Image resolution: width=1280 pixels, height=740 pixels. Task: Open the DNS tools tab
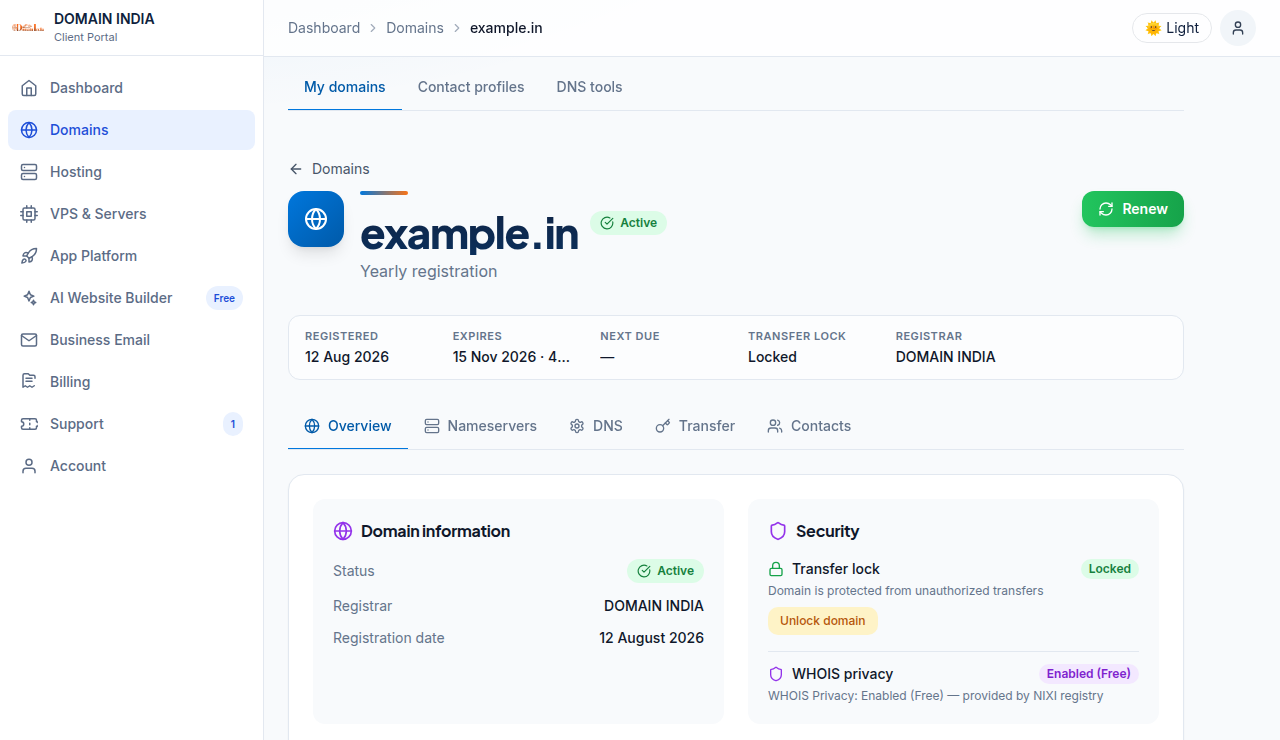[589, 87]
